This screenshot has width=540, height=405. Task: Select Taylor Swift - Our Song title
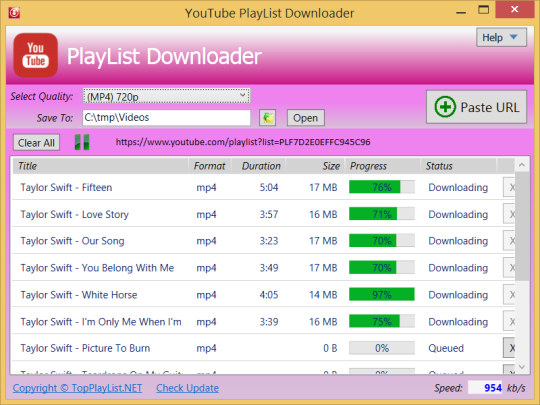click(72, 241)
